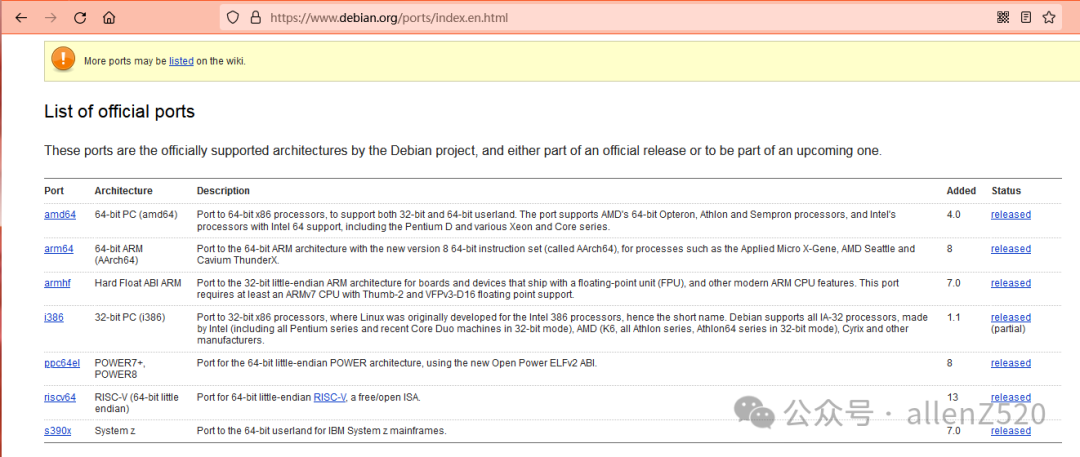Click the 'List of official ports' heading

tap(119, 112)
